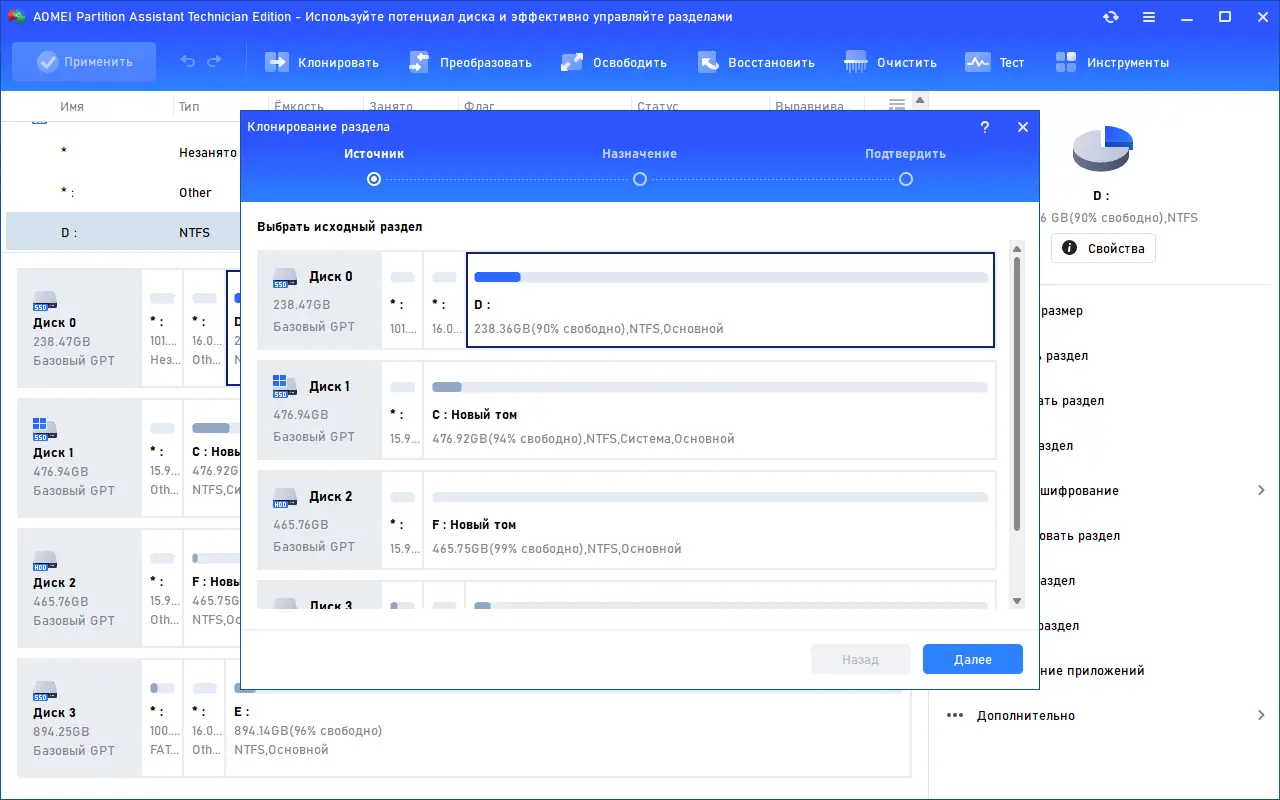Open Свойства for partition D:

pyautogui.click(x=1103, y=248)
